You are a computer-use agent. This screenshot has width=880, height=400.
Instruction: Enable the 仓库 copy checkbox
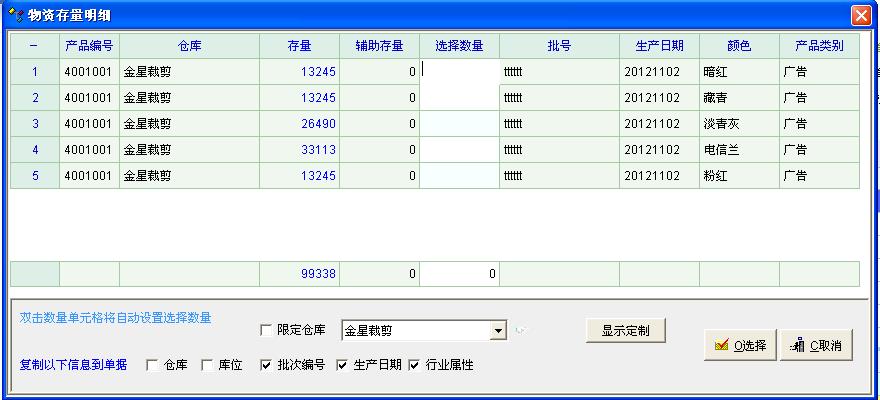[x=153, y=365]
